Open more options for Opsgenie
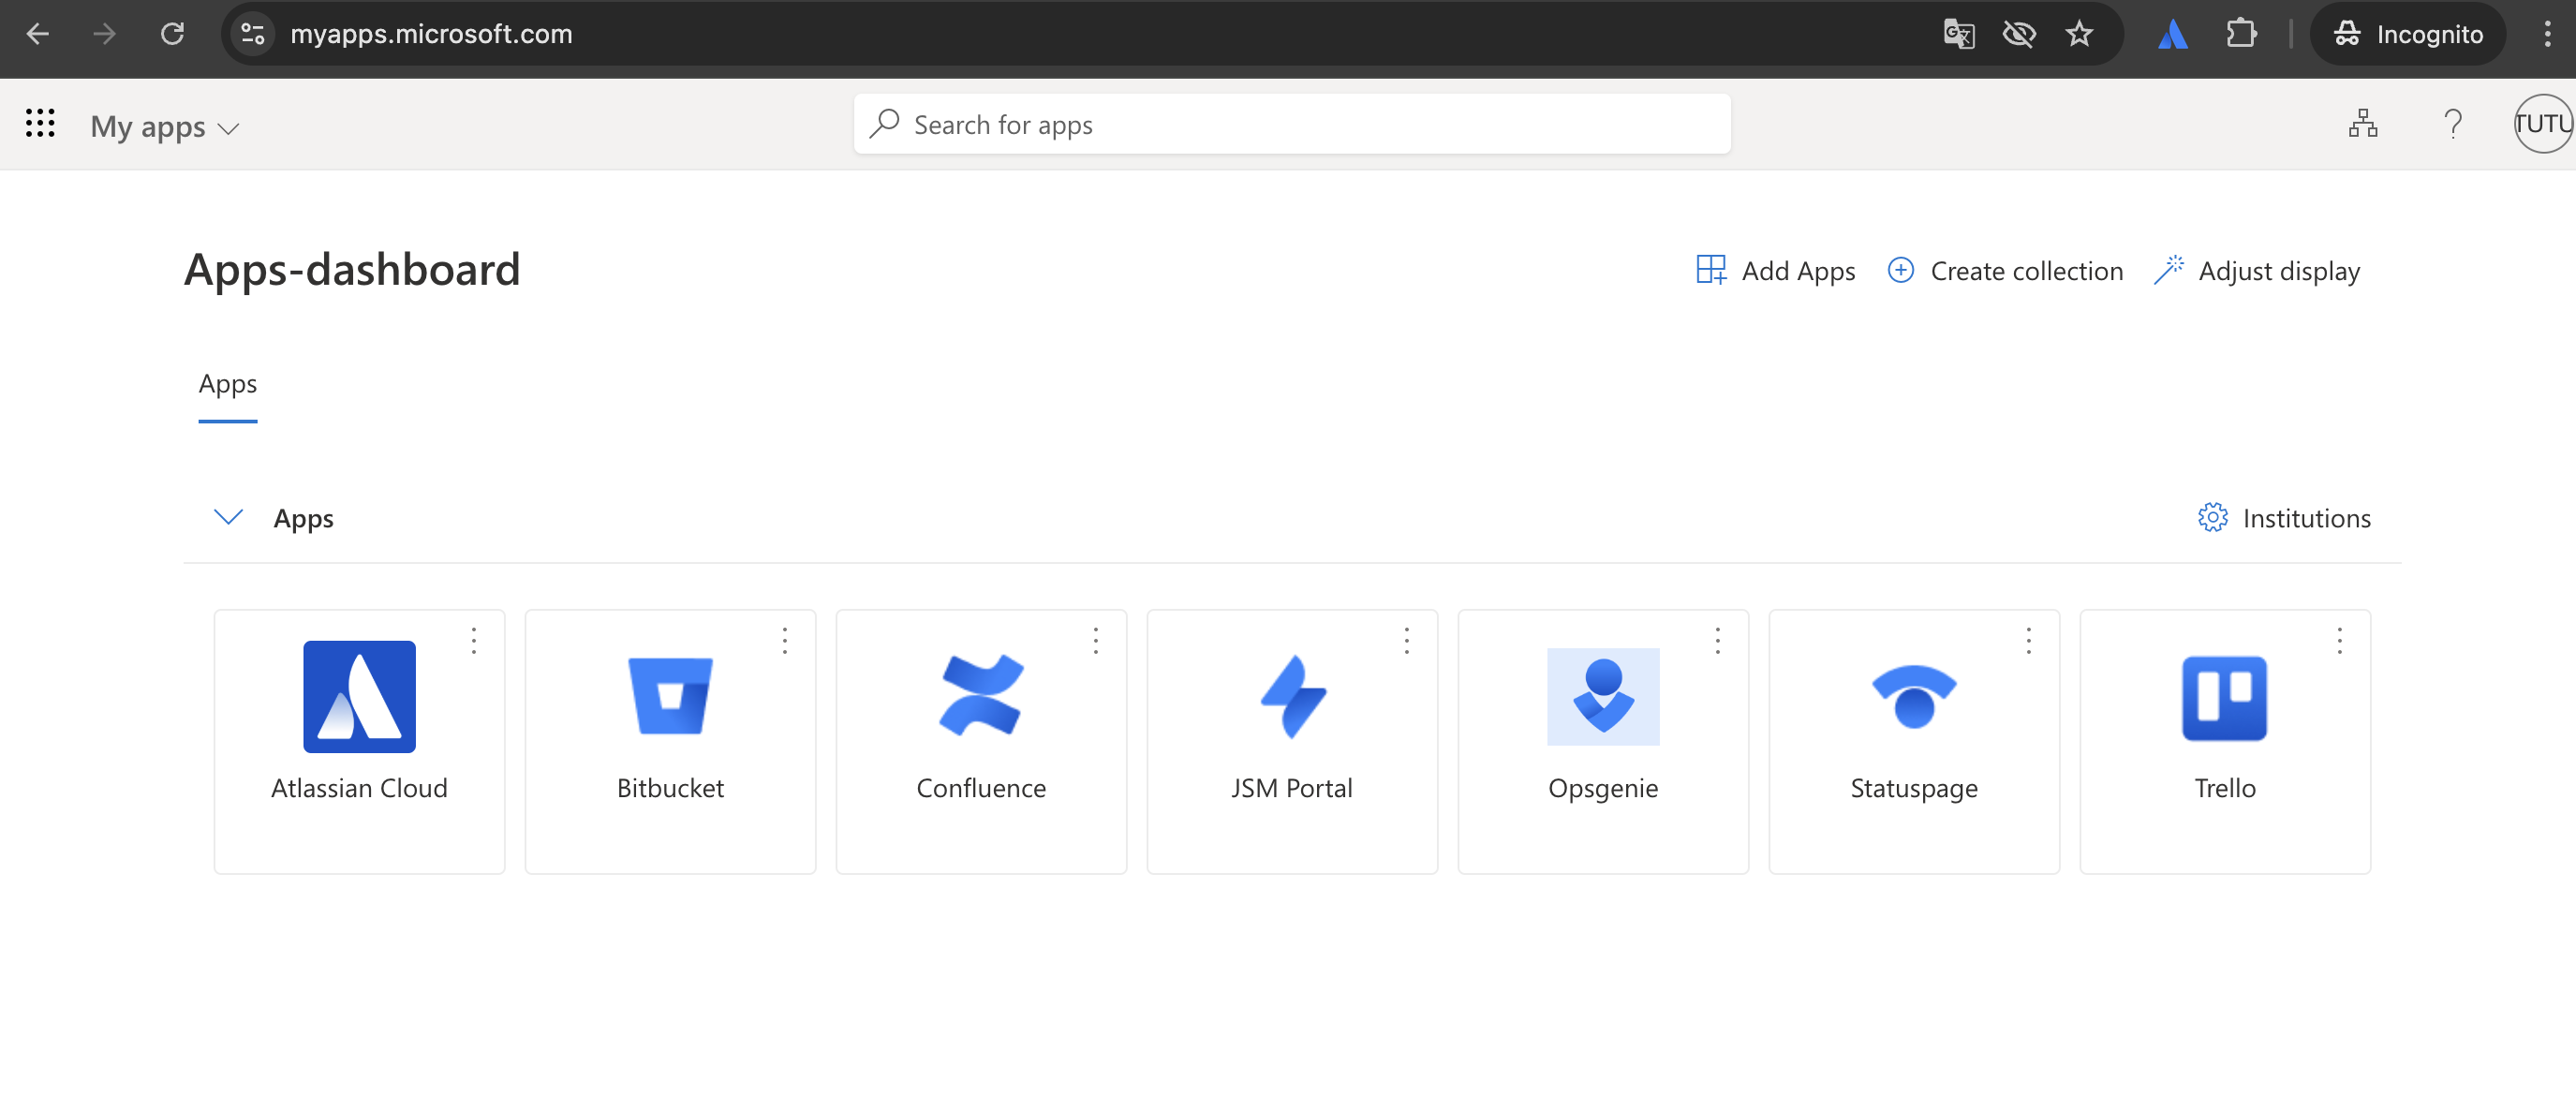Screen dimensions: 2576x1096 pyautogui.click(x=1718, y=640)
